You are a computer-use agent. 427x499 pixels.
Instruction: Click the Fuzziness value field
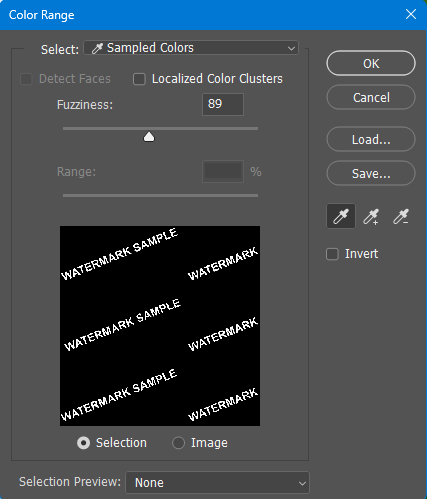(x=223, y=104)
